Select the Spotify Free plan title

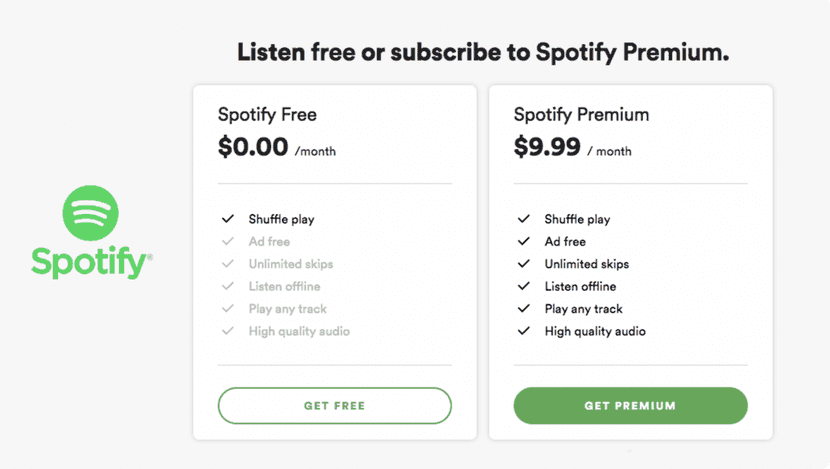coord(267,115)
